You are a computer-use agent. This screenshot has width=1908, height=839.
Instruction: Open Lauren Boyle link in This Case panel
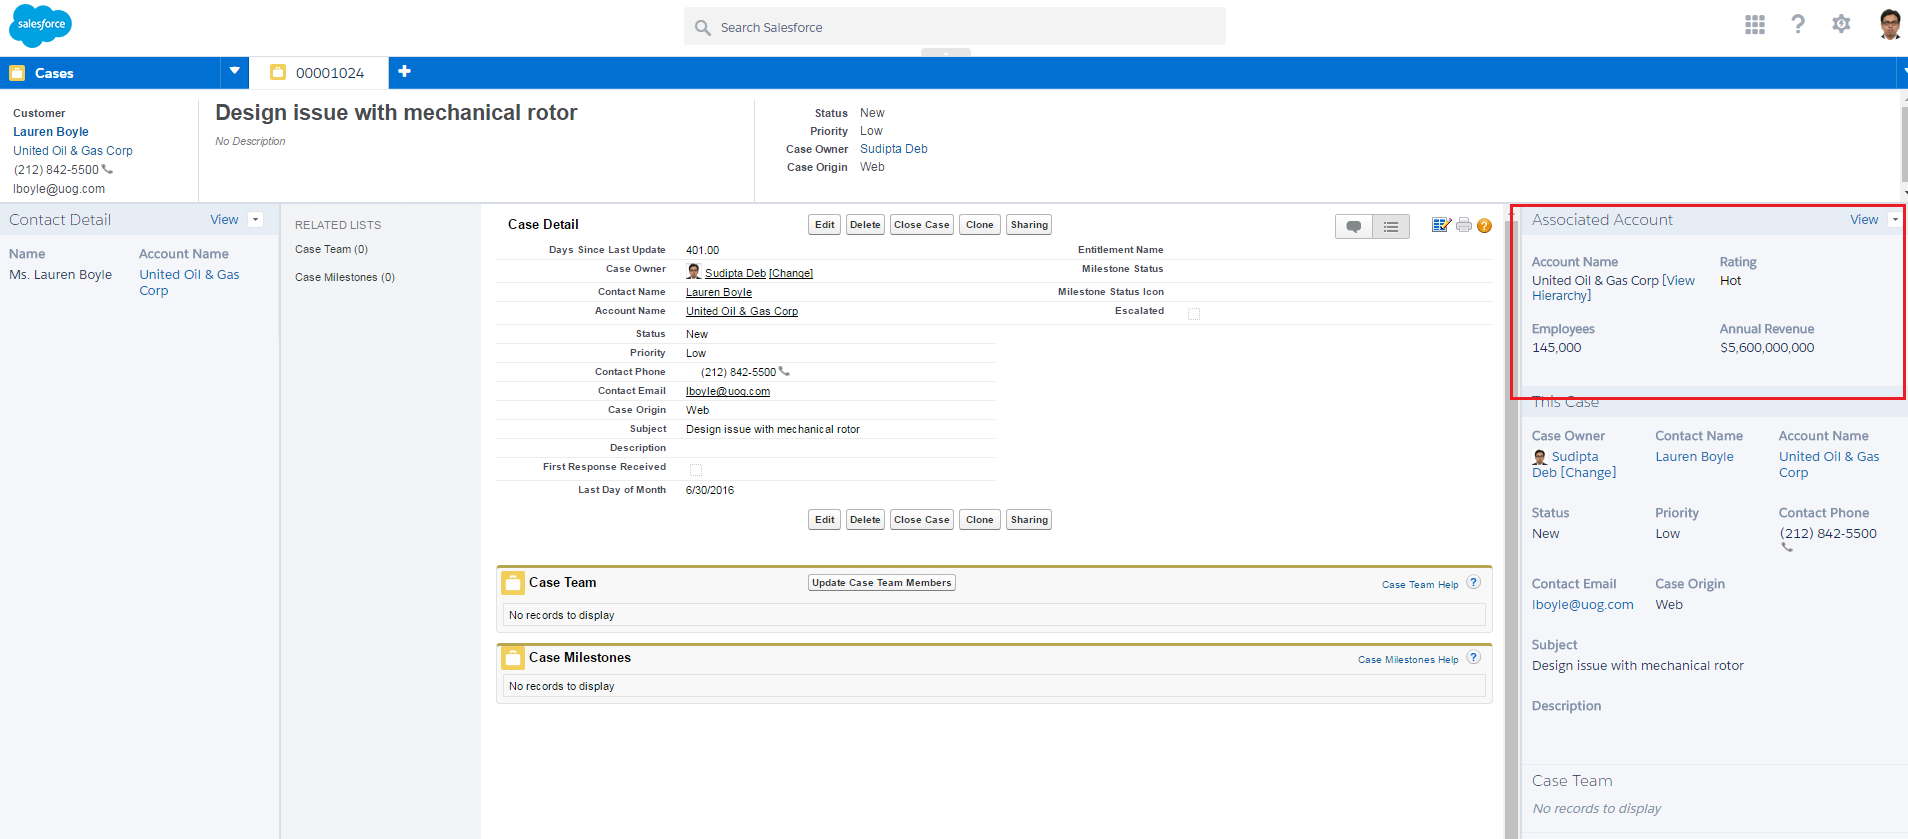1694,457
